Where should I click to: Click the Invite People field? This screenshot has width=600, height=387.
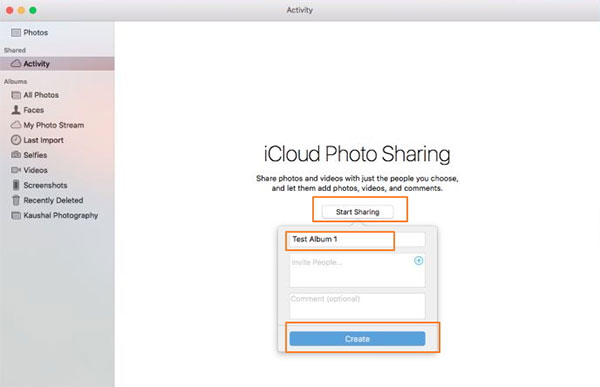coord(357,270)
